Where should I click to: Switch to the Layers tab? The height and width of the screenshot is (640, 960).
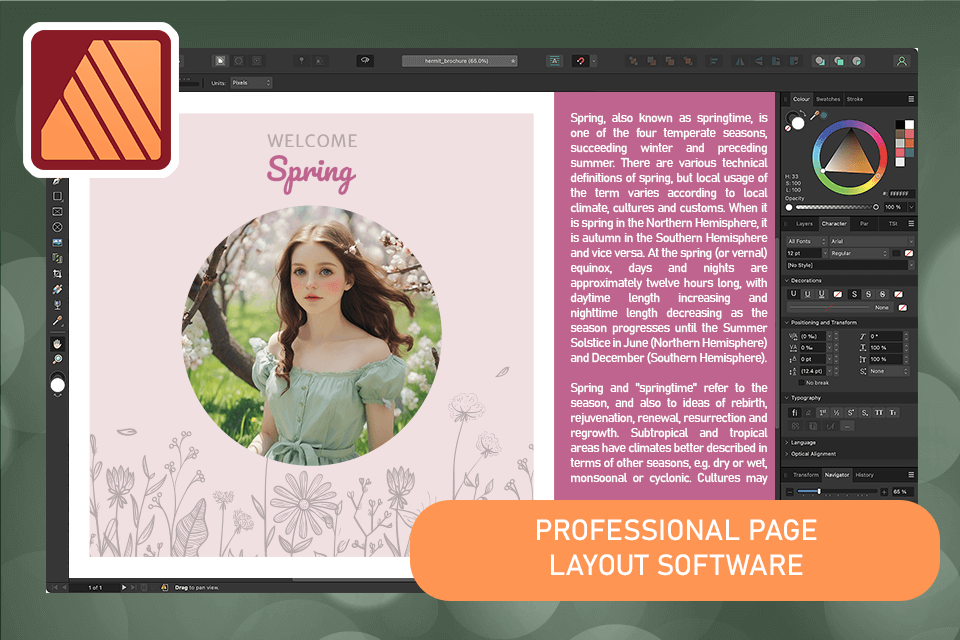(x=804, y=224)
